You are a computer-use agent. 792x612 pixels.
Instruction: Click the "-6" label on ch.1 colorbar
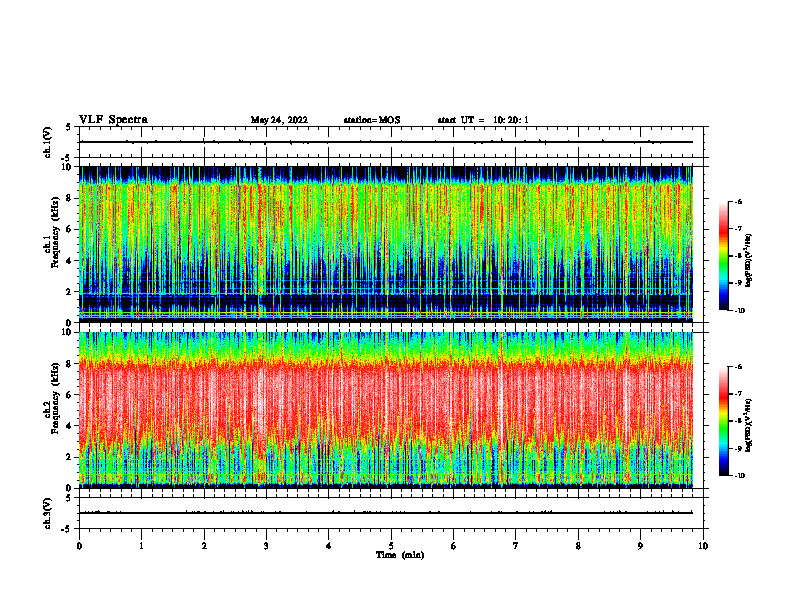coord(739,201)
